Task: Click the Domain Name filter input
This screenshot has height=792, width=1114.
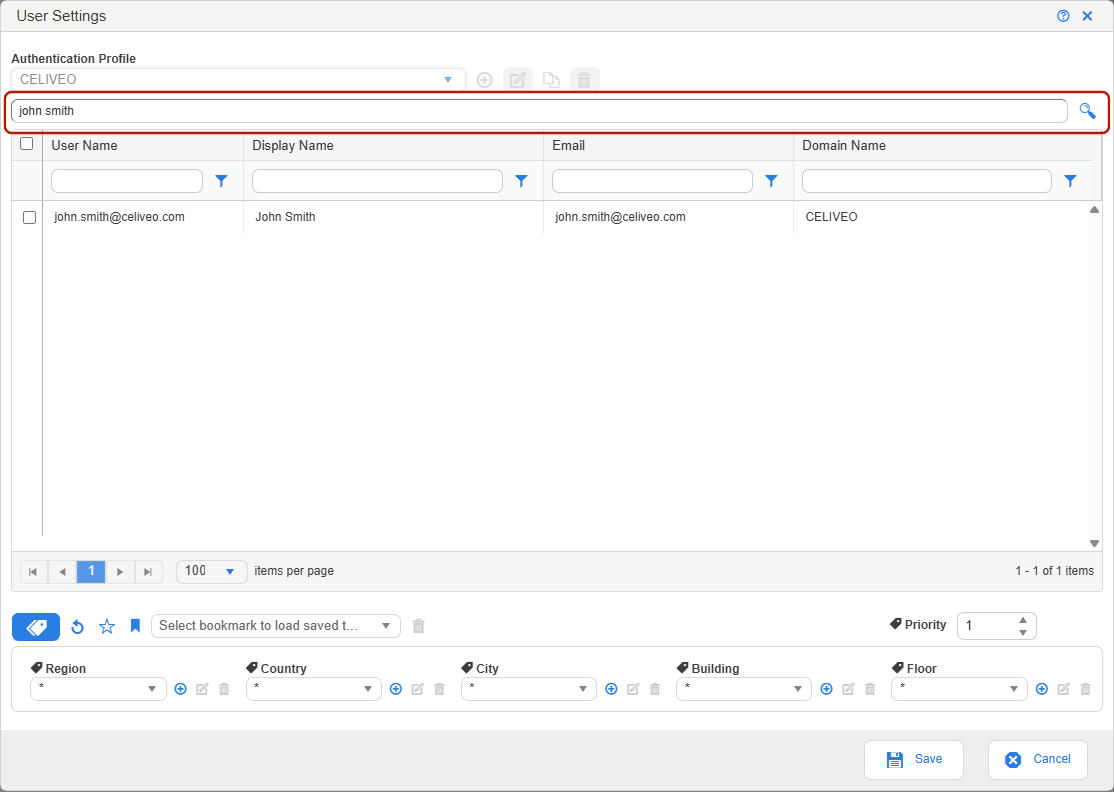Action: point(926,181)
